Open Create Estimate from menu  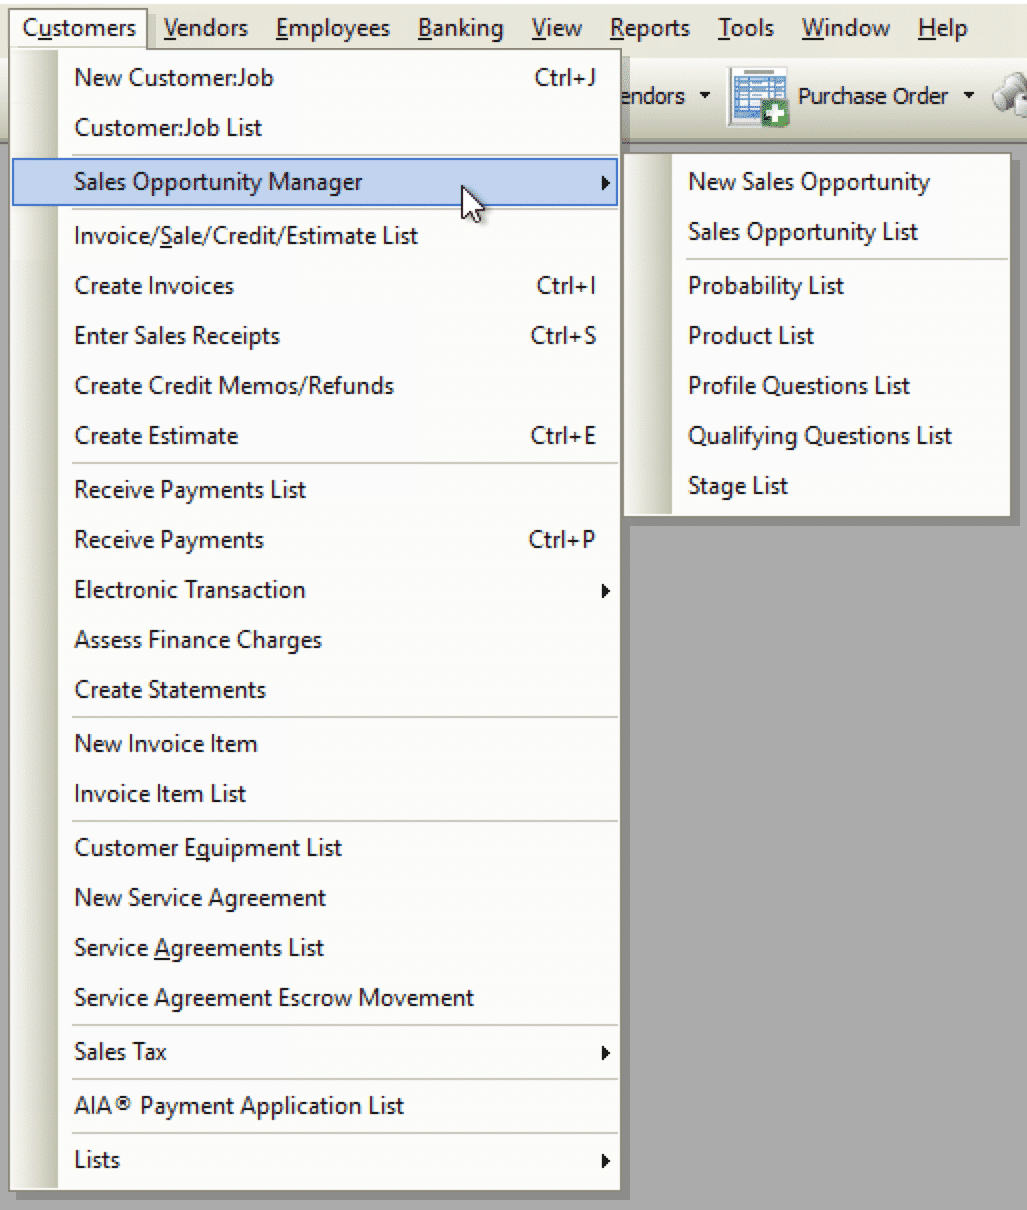[156, 436]
